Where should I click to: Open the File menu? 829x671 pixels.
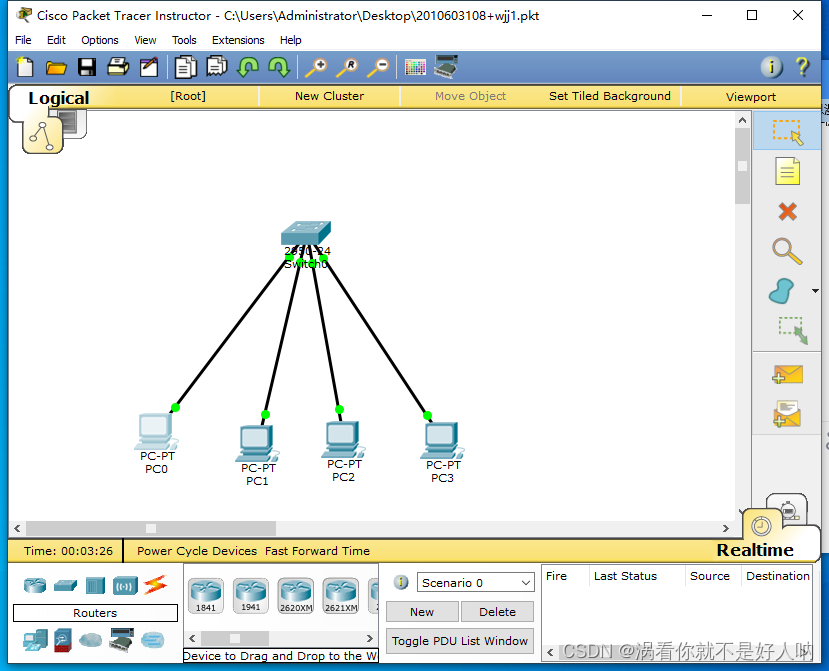tap(23, 40)
